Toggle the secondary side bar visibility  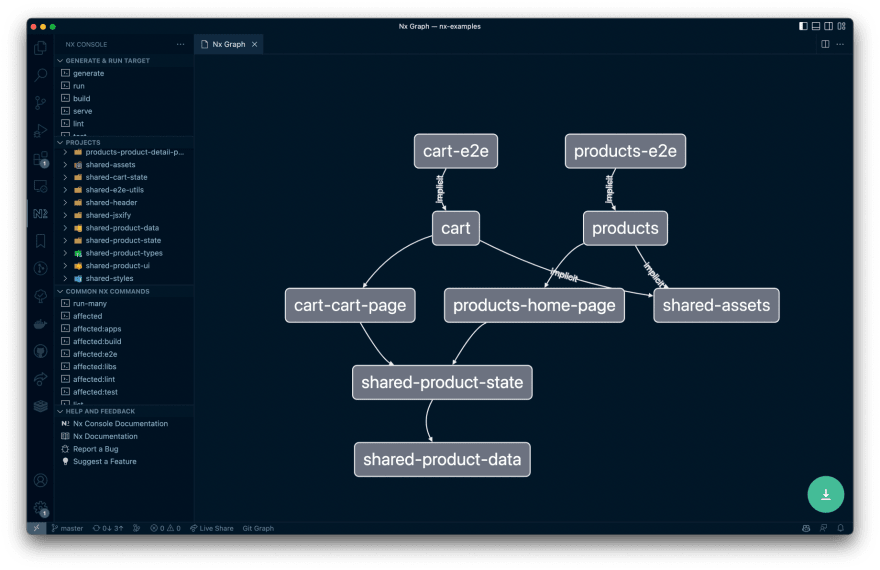(828, 26)
